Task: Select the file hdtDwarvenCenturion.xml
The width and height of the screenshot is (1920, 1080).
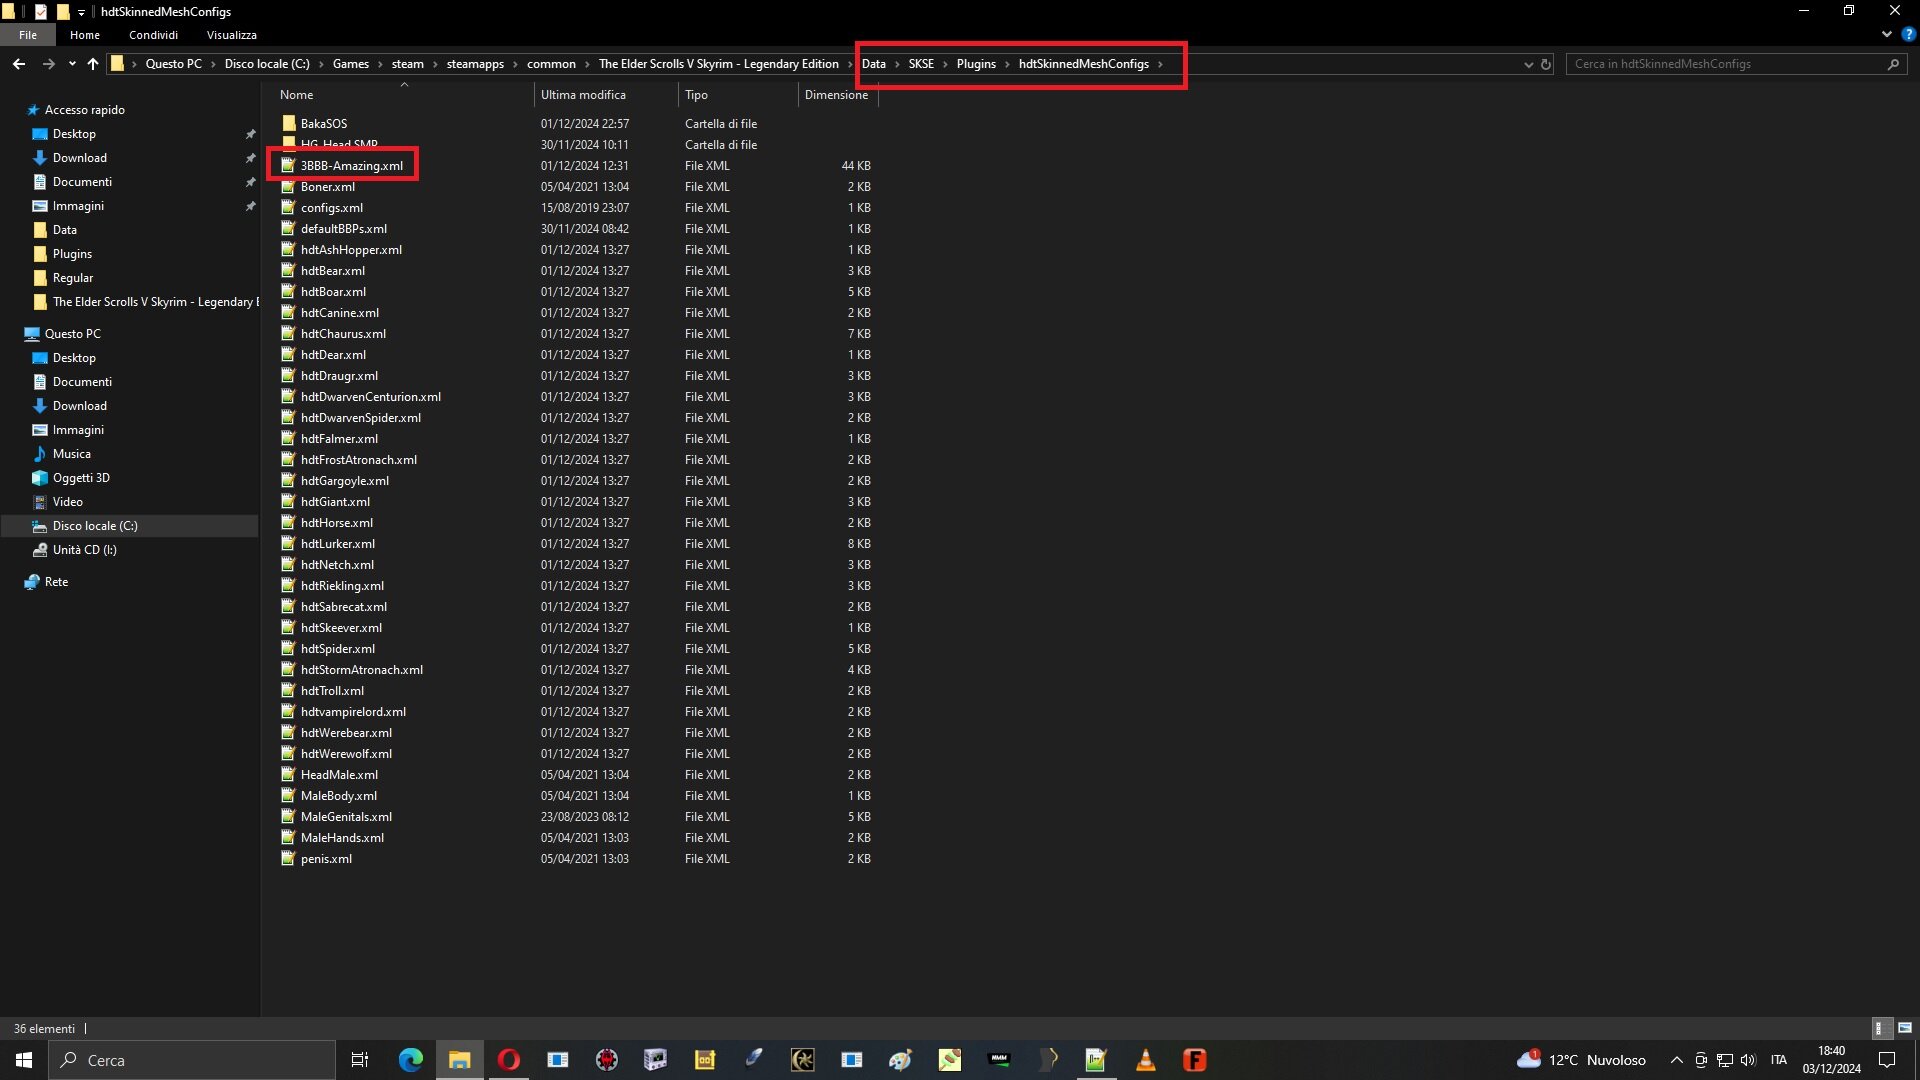Action: point(371,397)
